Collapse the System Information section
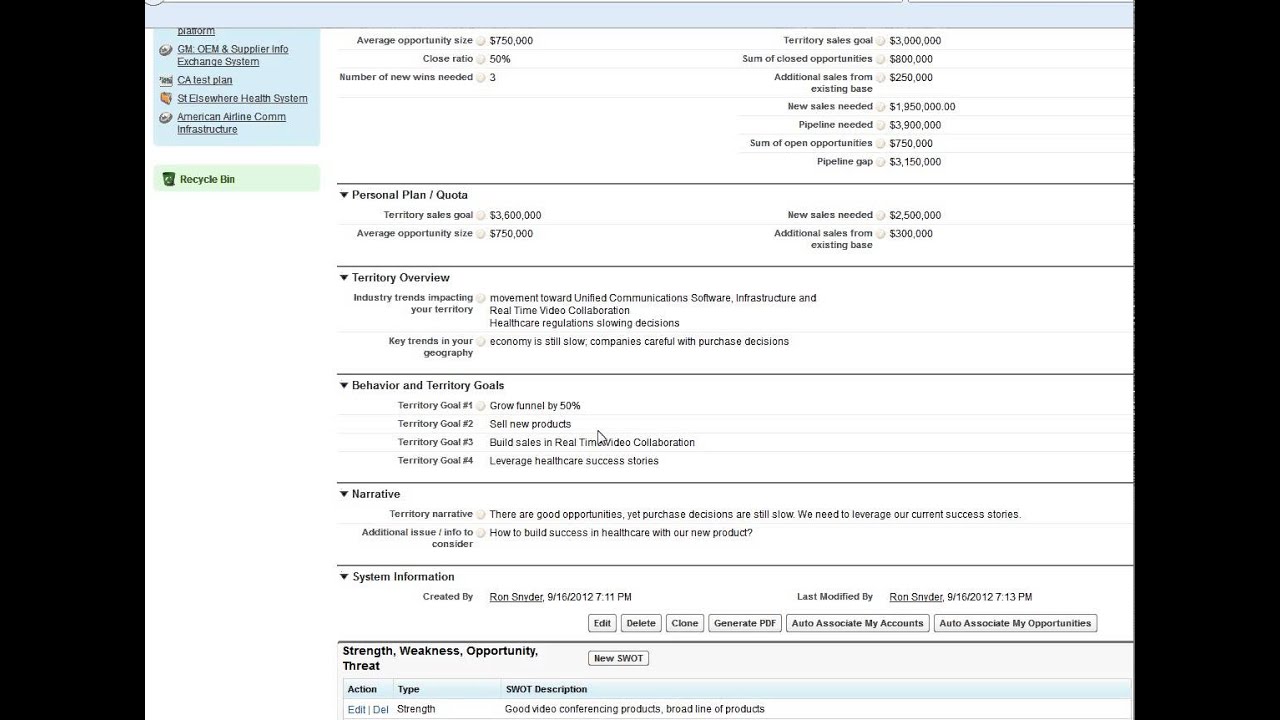The width and height of the screenshot is (1280, 720). pos(344,577)
